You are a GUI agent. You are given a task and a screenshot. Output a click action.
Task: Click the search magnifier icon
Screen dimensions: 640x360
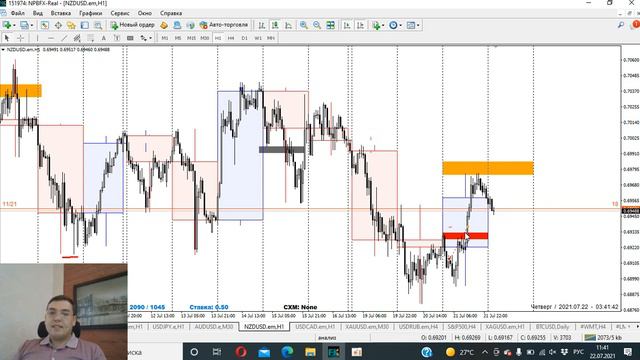[x=621, y=25]
